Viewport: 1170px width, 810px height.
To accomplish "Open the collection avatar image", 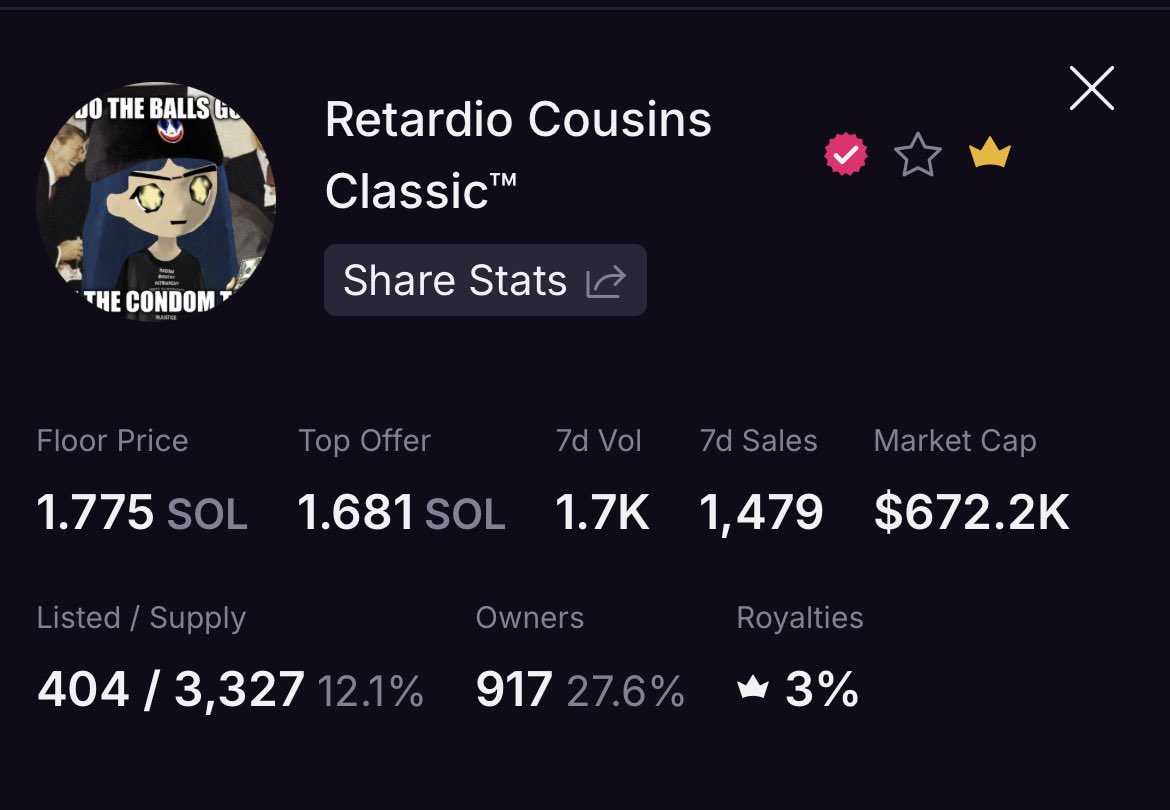I will click(x=156, y=202).
